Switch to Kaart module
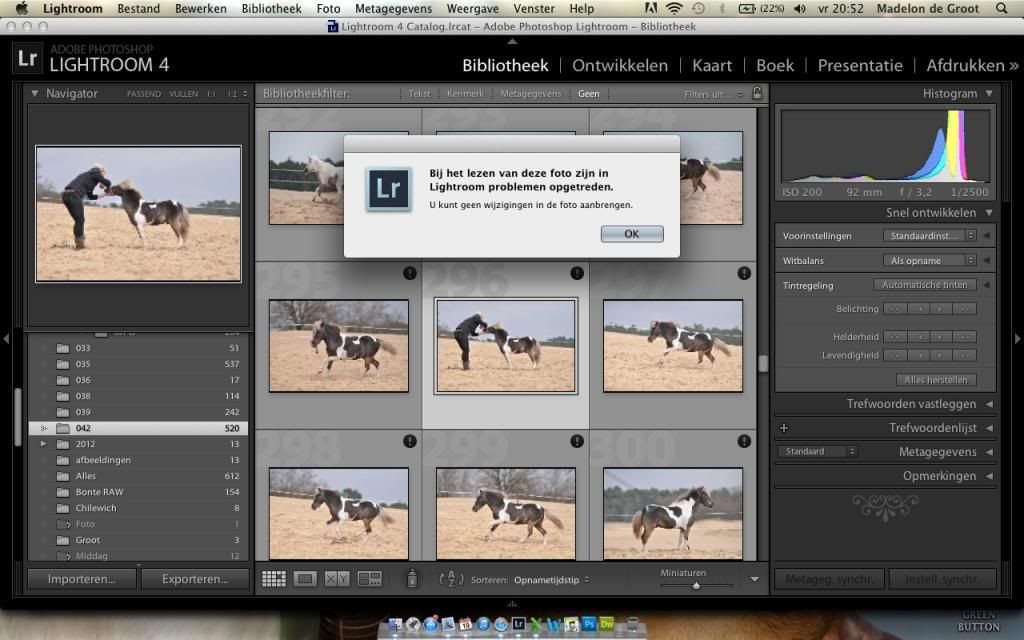Image resolution: width=1024 pixels, height=640 pixels. (712, 65)
